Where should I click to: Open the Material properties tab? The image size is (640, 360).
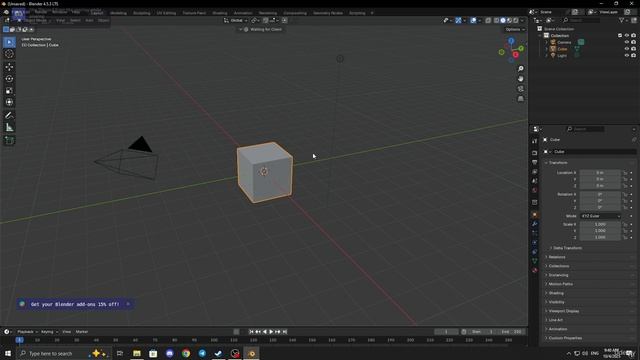(x=535, y=270)
